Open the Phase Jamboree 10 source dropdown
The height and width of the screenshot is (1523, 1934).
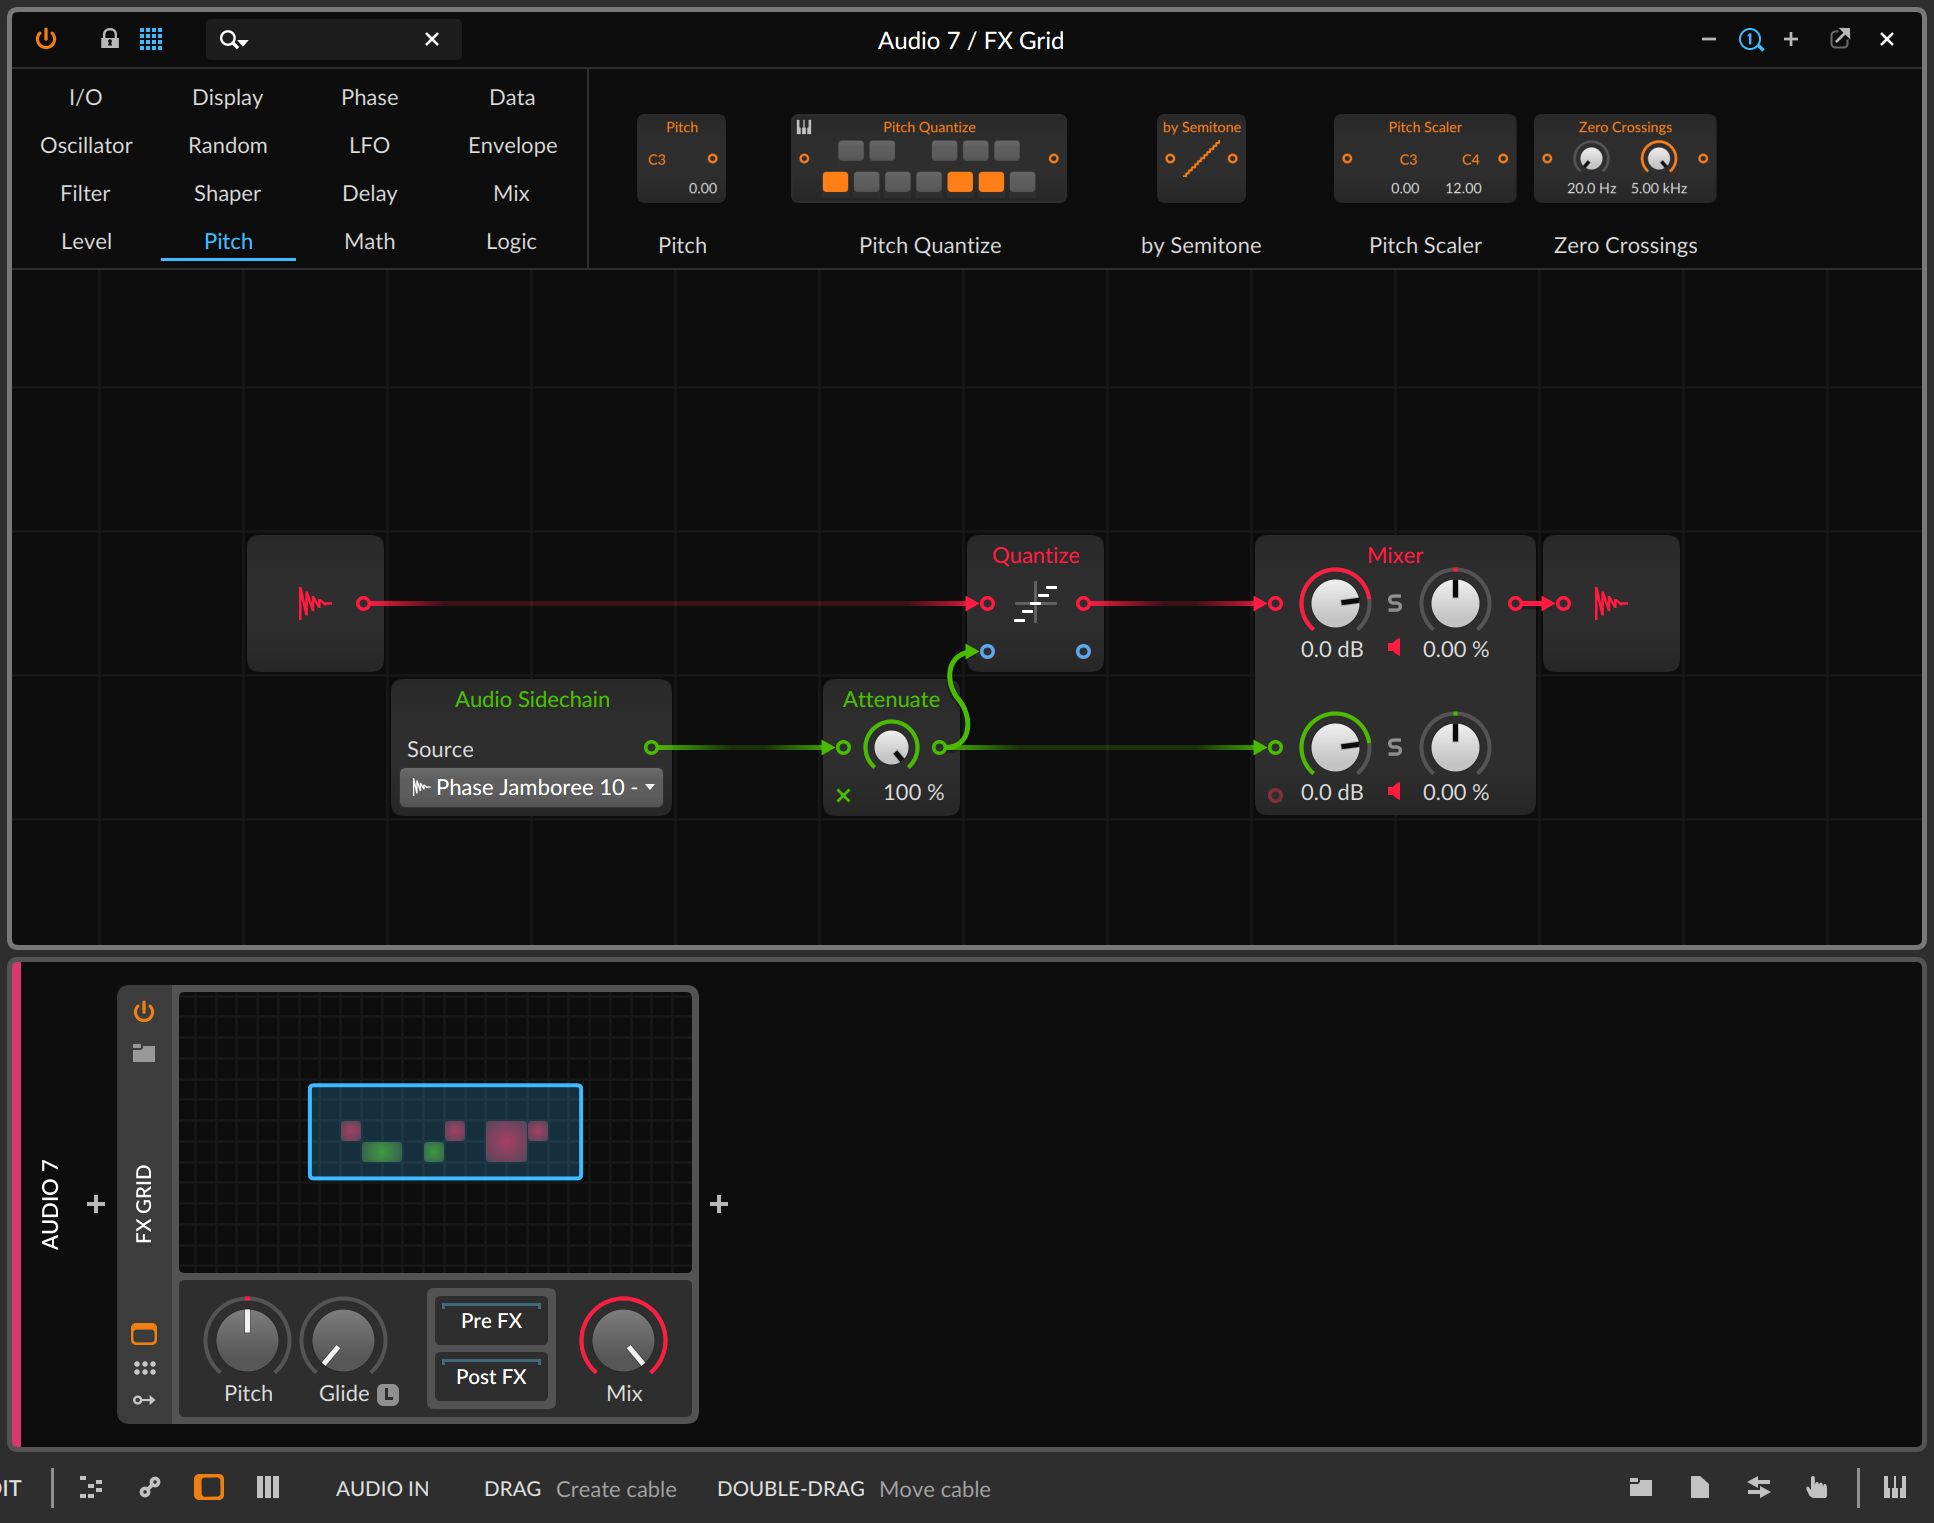[x=531, y=787]
